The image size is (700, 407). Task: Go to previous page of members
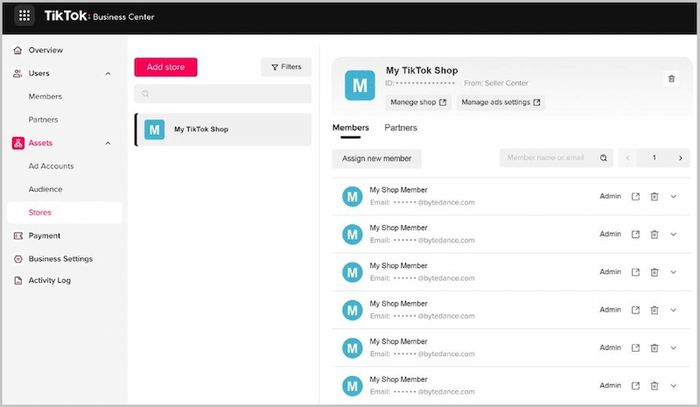coord(628,158)
